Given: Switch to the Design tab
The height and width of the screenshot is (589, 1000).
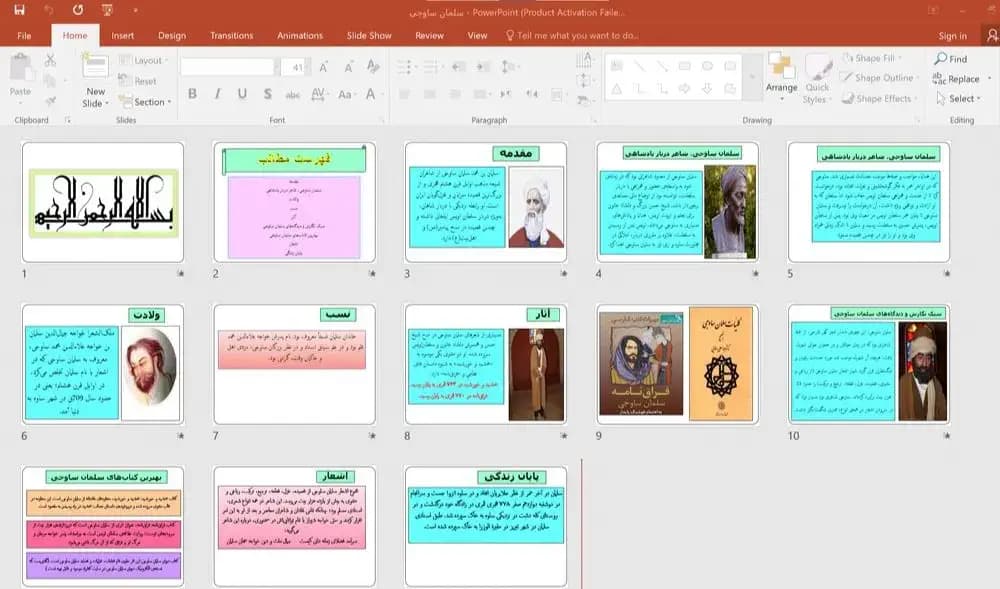Looking at the screenshot, I should (172, 36).
